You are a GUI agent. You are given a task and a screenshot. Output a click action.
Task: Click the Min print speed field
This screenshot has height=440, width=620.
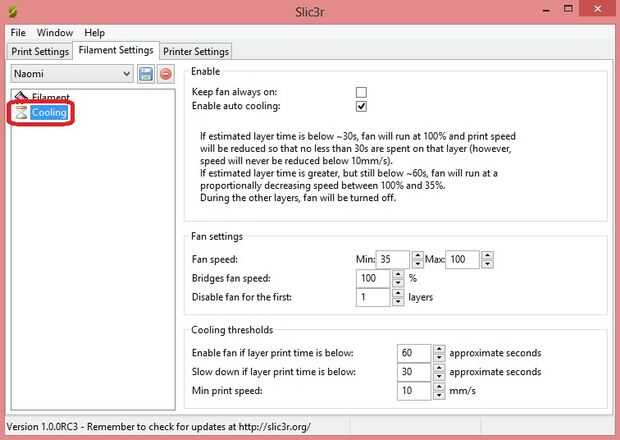[x=414, y=391]
